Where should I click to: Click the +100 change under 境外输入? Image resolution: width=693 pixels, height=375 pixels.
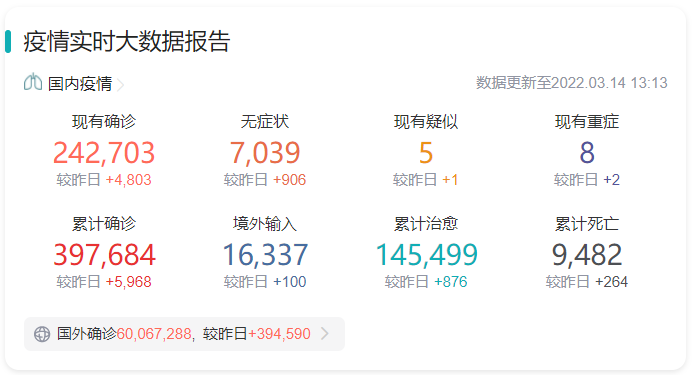(289, 282)
